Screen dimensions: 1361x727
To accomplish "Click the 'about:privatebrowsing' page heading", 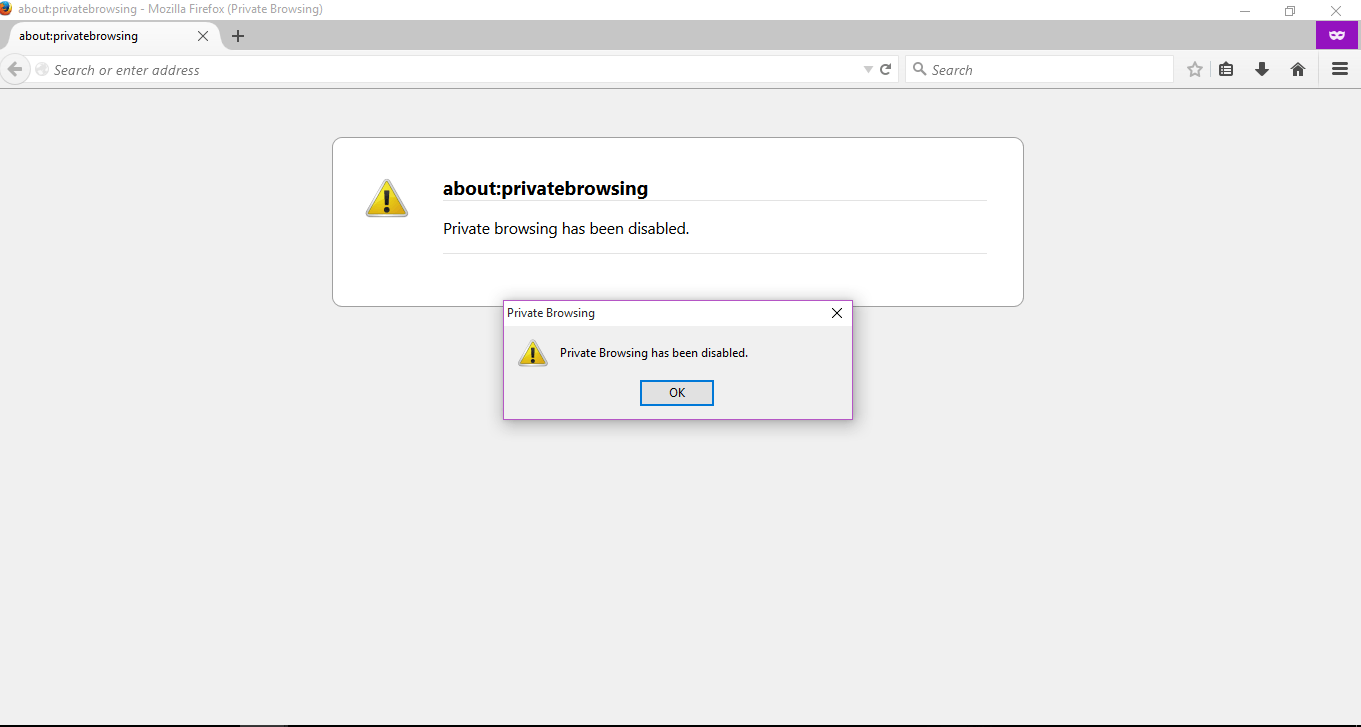I will pos(545,188).
